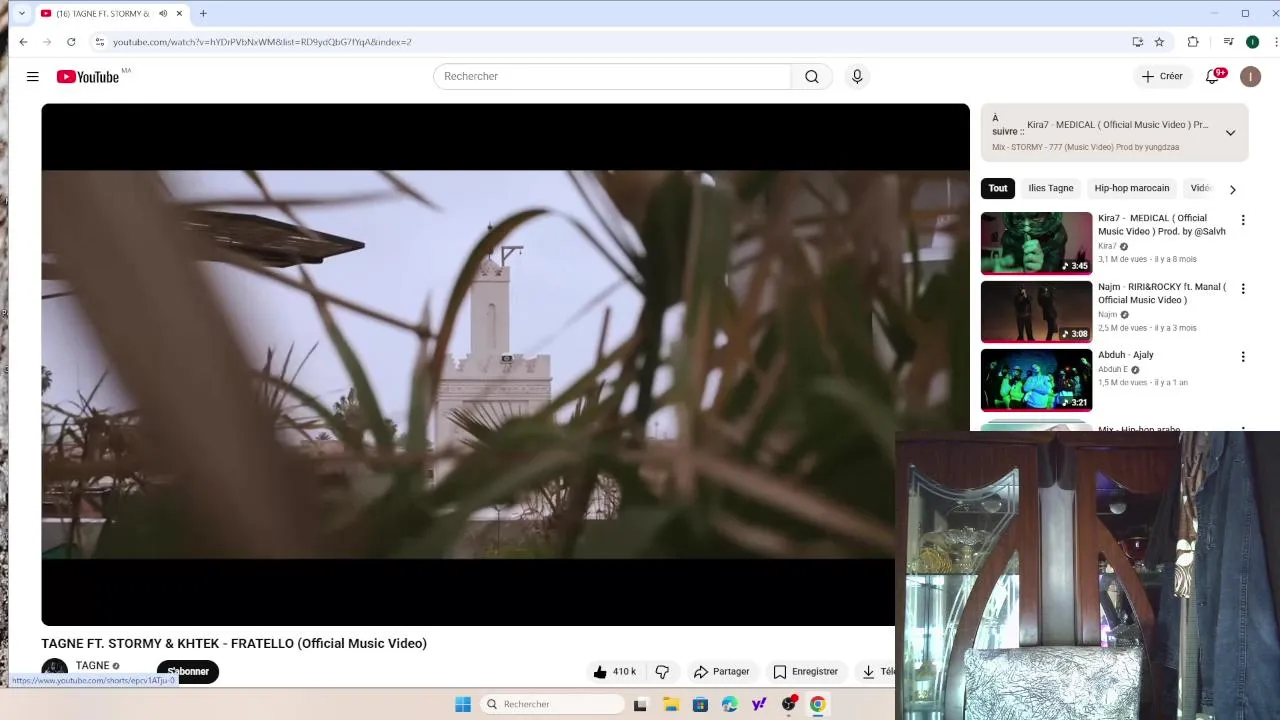Viewport: 1280px width, 720px height.
Task: Start voice search with the microphone icon
Action: click(857, 76)
